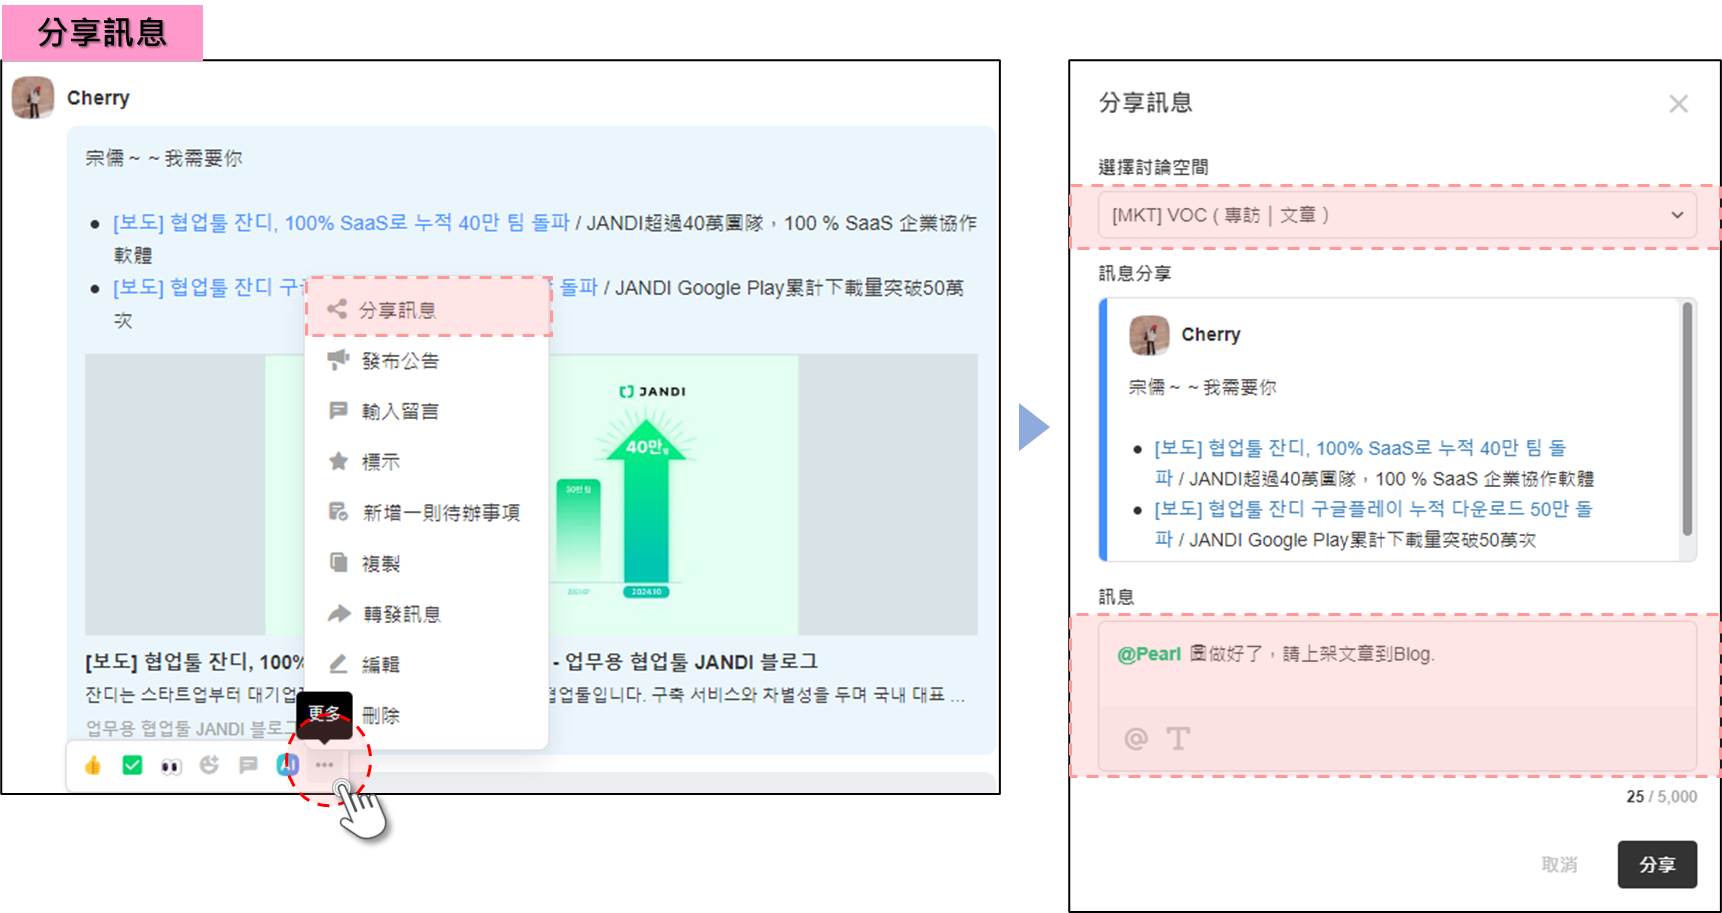
Task: Click the 分享 button
Action: (x=1657, y=865)
